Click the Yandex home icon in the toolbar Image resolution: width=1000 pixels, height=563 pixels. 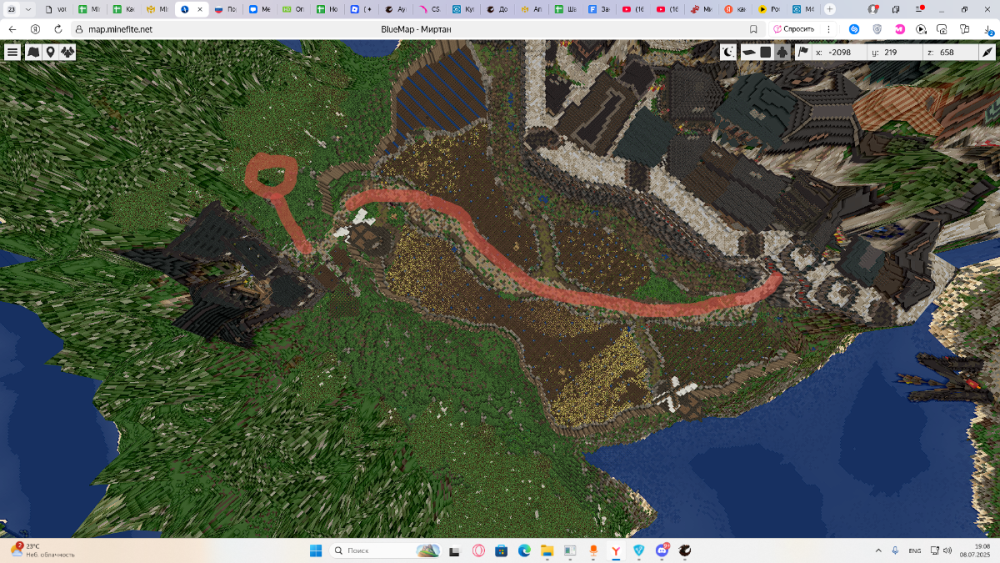pos(35,29)
